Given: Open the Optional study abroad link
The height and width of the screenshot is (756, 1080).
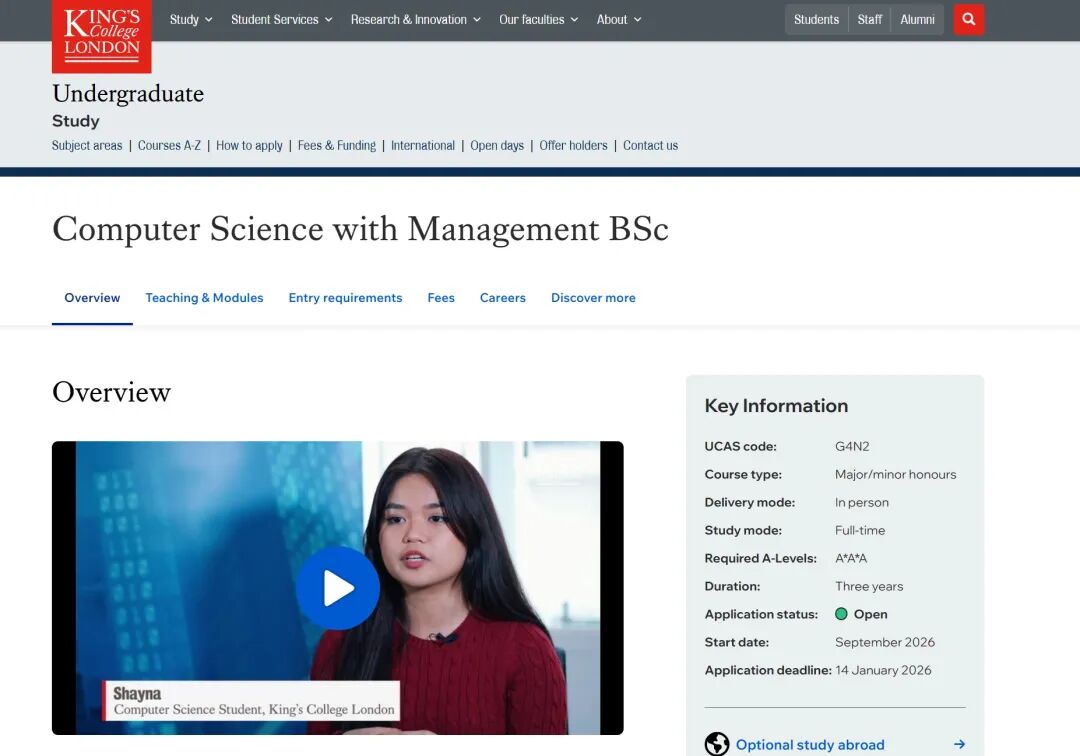Looking at the screenshot, I should click(810, 745).
